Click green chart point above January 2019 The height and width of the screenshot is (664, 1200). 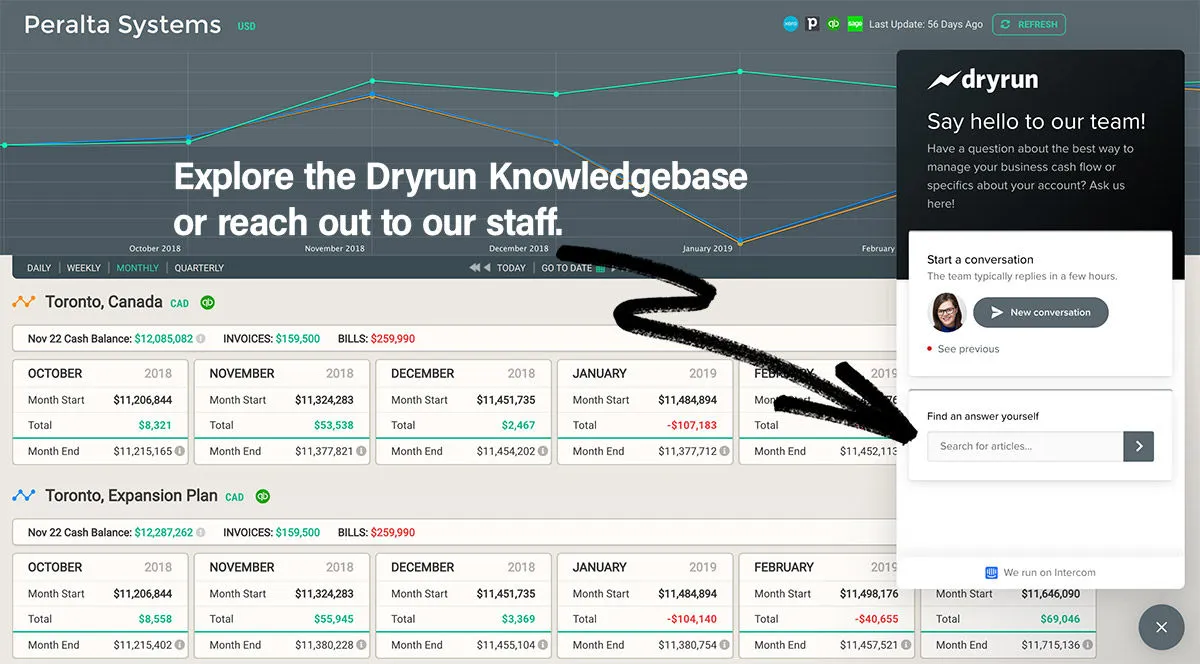pyautogui.click(x=739, y=71)
